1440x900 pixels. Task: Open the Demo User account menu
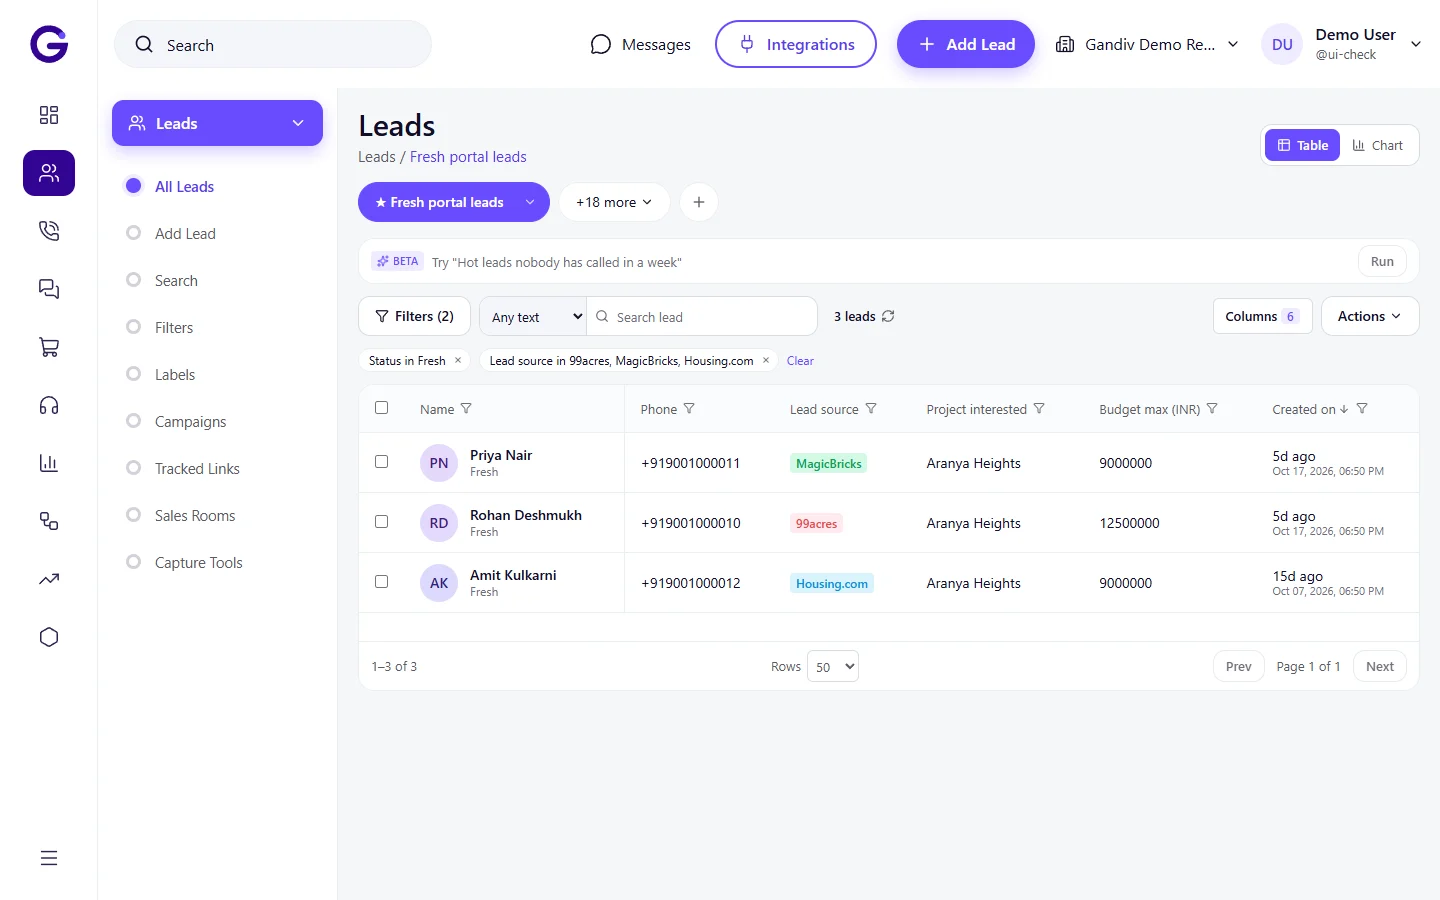[x=1342, y=44]
